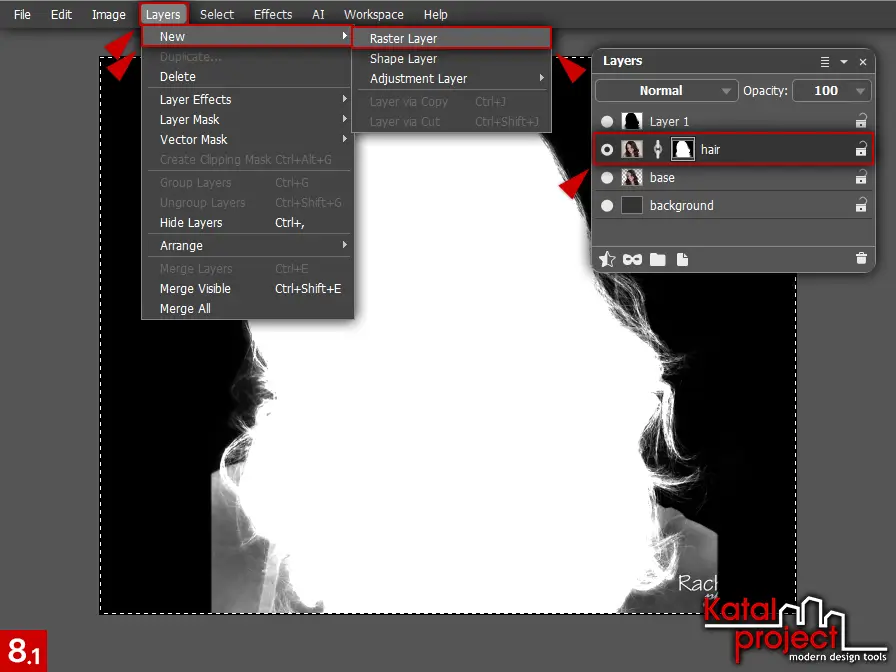
Task: Open the Layers menu
Action: click(x=163, y=14)
